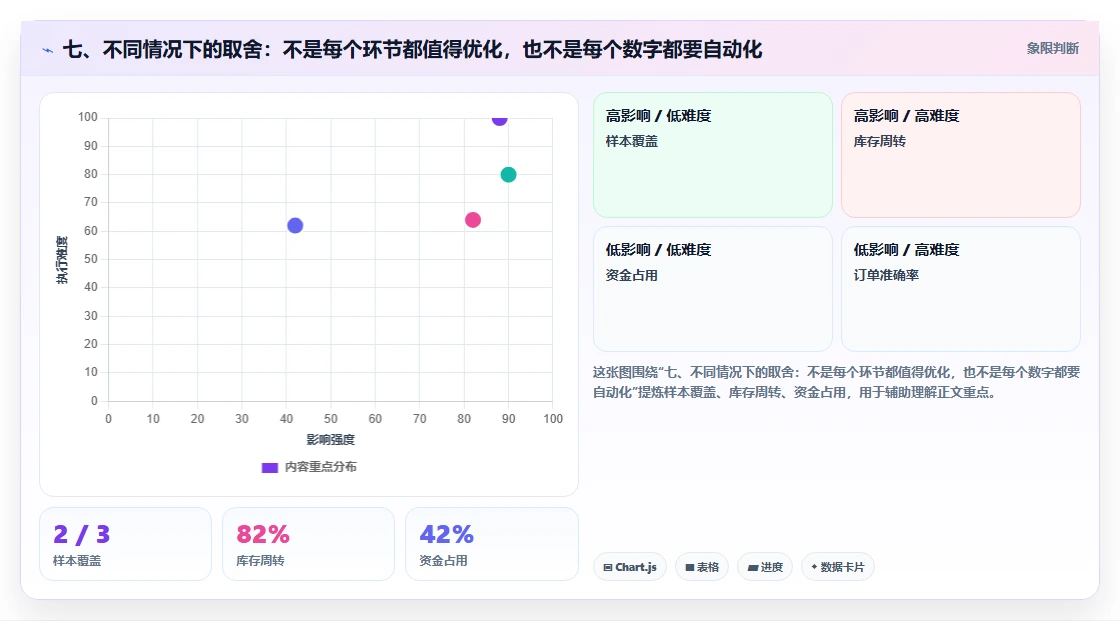The image size is (1120, 621).
Task: Click the 42% 资金占用 stat card
Action: (x=491, y=544)
